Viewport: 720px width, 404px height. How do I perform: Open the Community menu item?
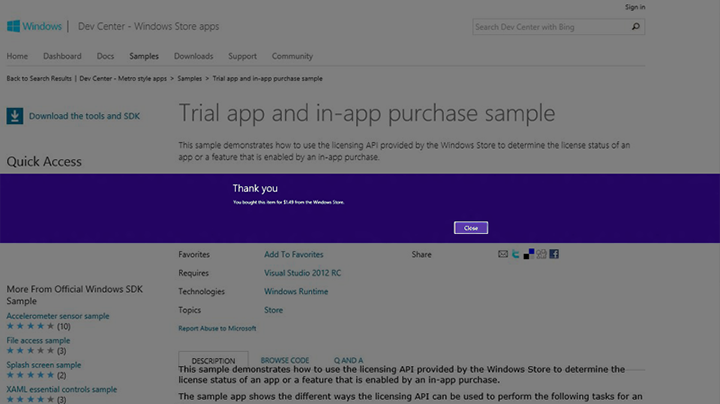292,56
